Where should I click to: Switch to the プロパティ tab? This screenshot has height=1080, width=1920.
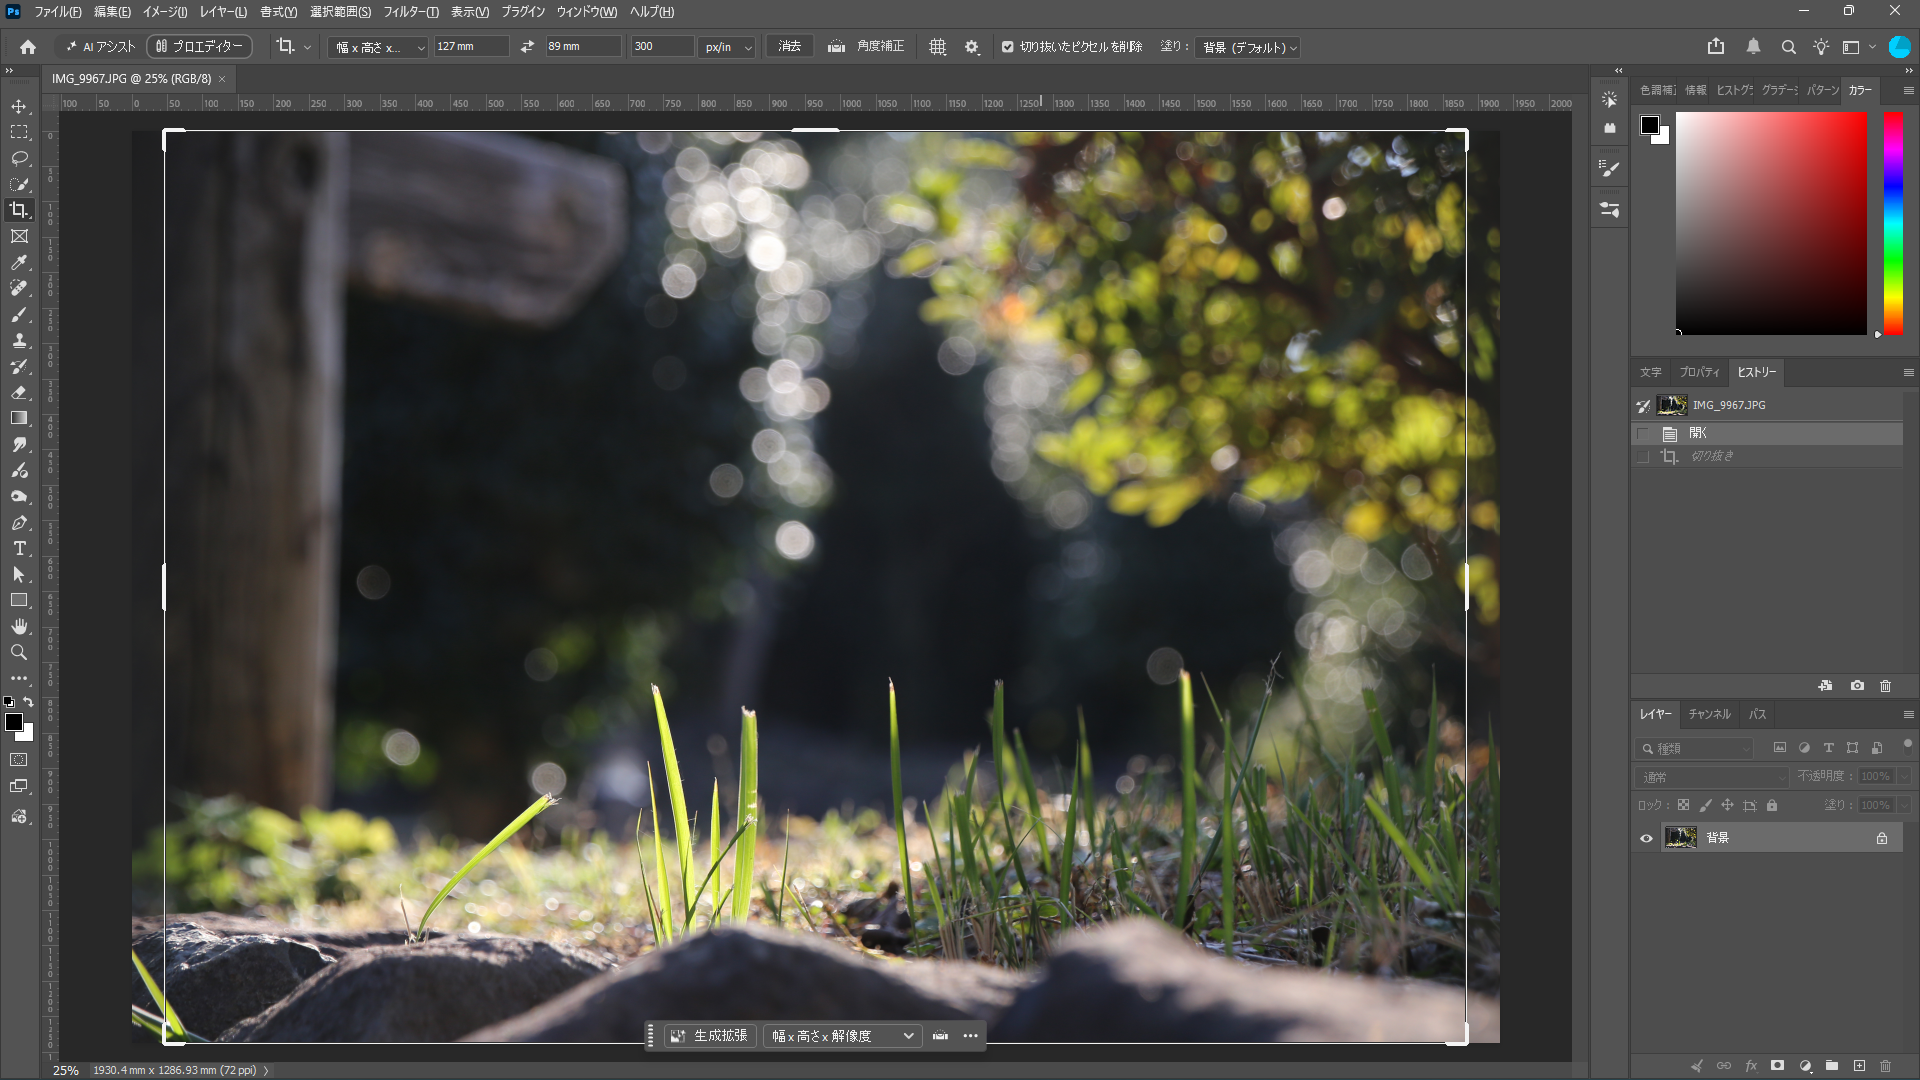click(x=1699, y=372)
